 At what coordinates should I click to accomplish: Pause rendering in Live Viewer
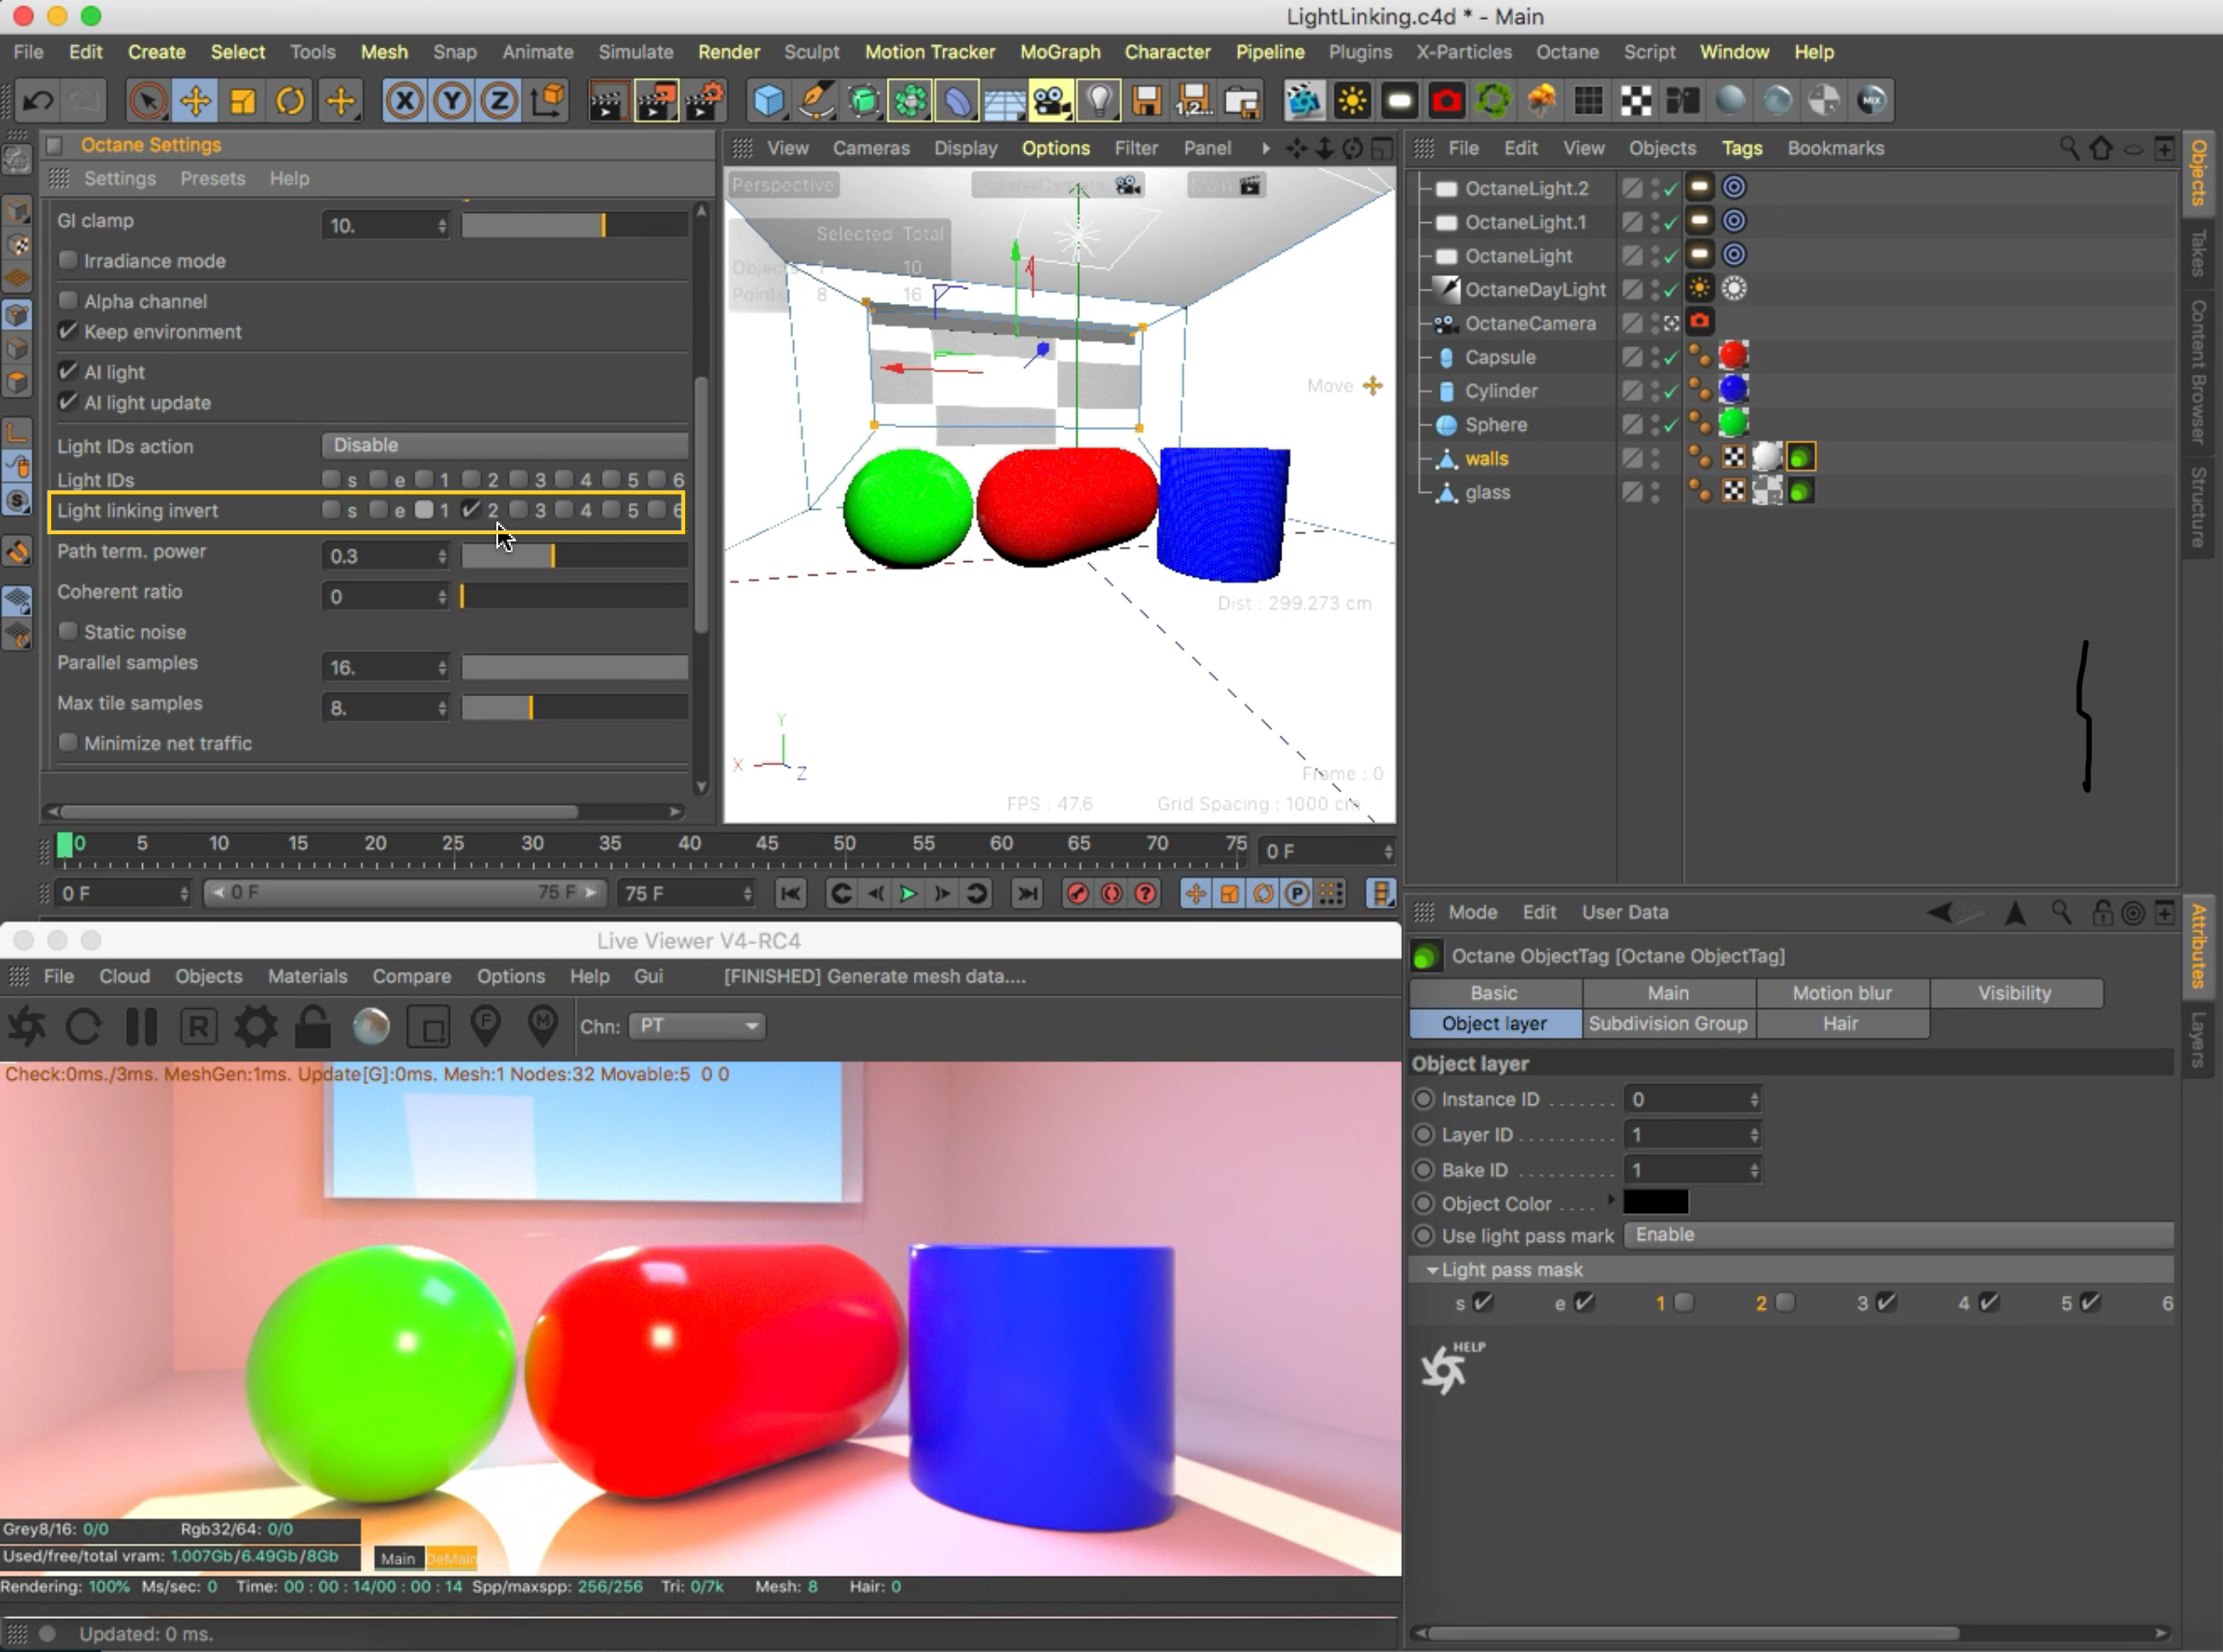click(x=141, y=1027)
